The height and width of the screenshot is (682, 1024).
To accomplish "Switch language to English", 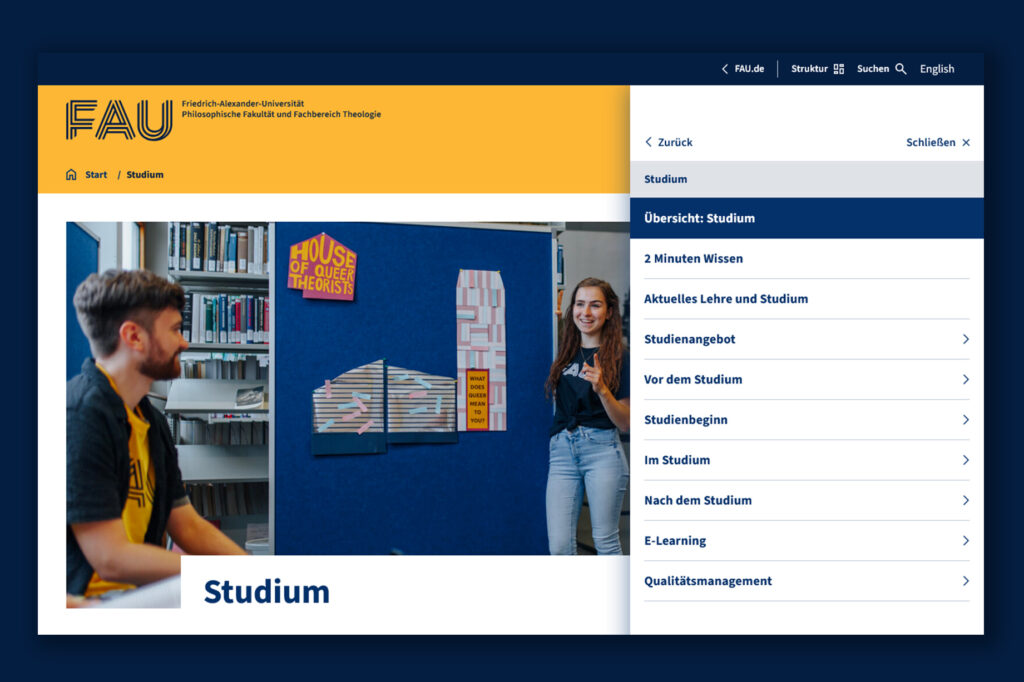I will 937,69.
